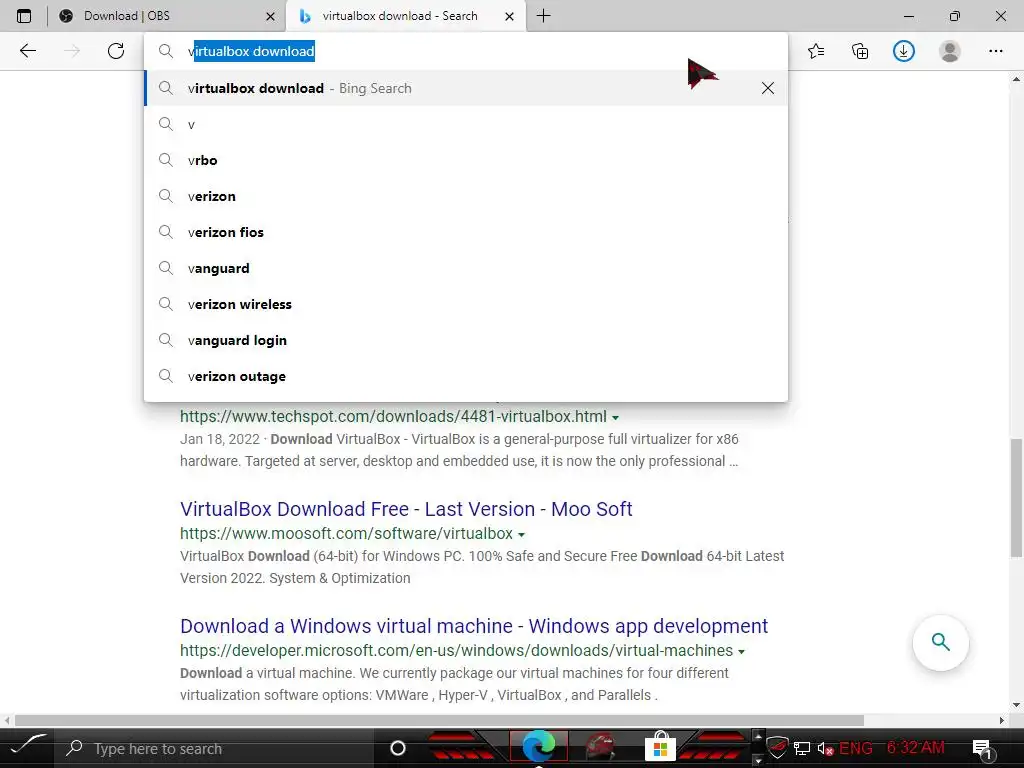This screenshot has width=1024, height=768.
Task: Open the profile avatar menu
Action: pos(950,51)
